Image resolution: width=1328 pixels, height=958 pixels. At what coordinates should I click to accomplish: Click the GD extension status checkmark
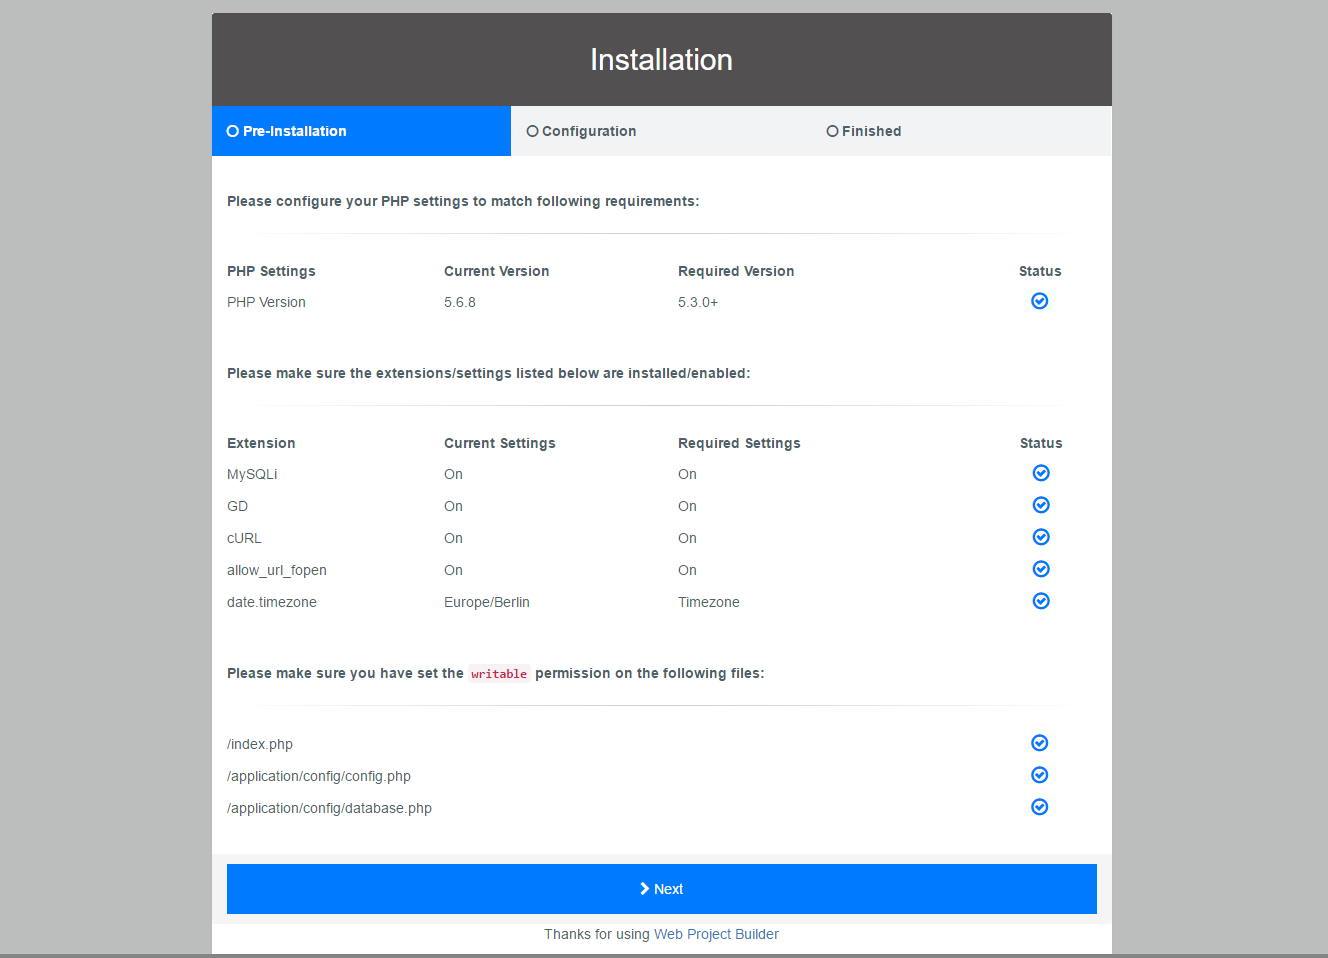coord(1041,505)
